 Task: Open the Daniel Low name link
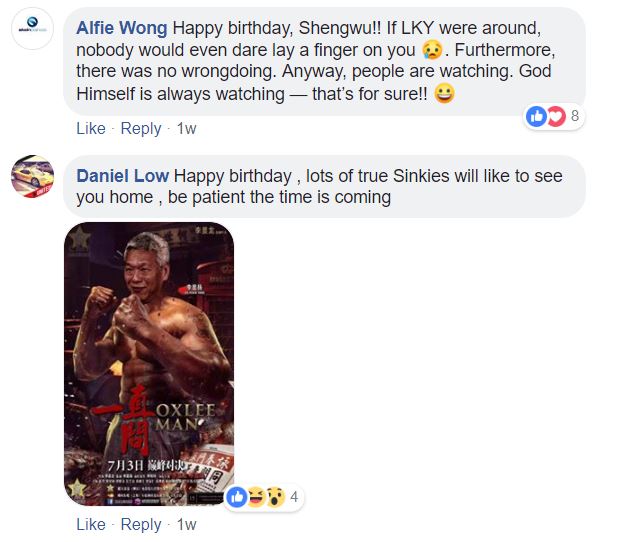point(123,176)
